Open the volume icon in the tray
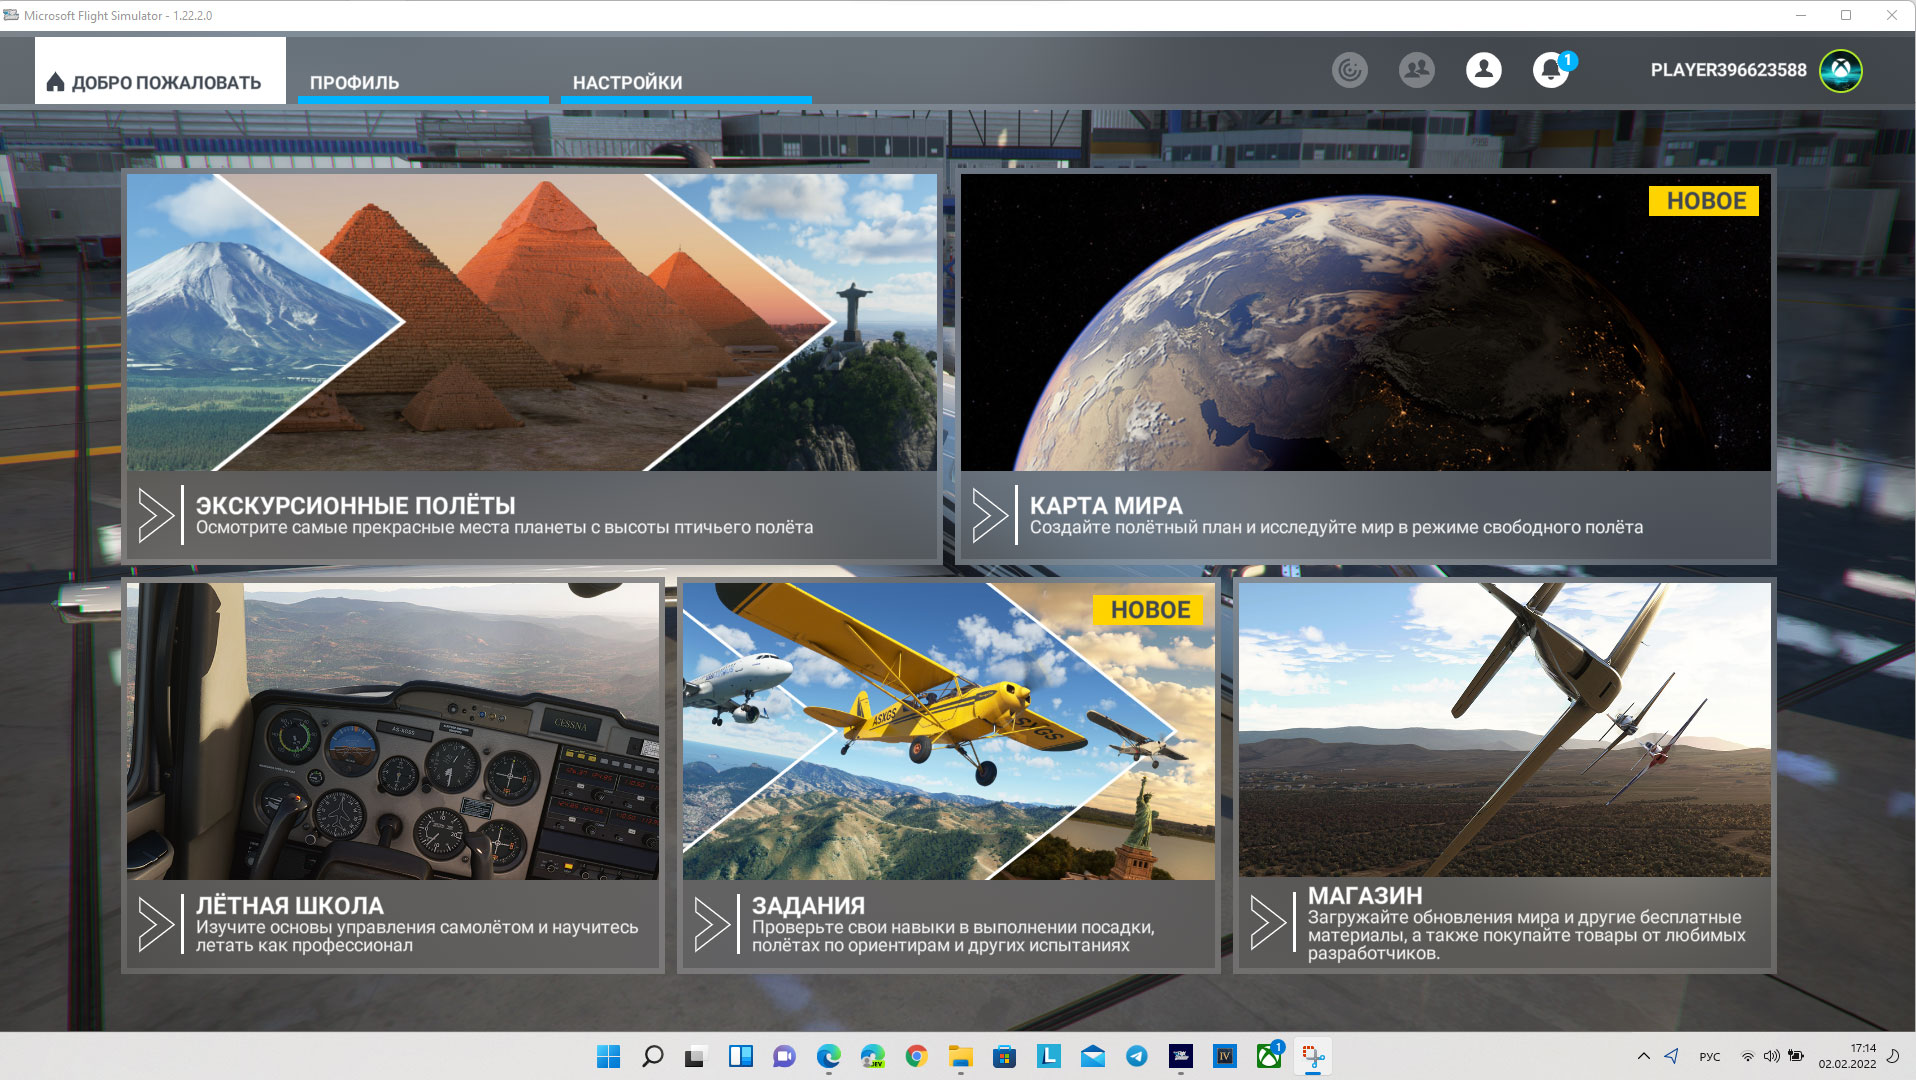The height and width of the screenshot is (1080, 1916). click(x=1771, y=1057)
